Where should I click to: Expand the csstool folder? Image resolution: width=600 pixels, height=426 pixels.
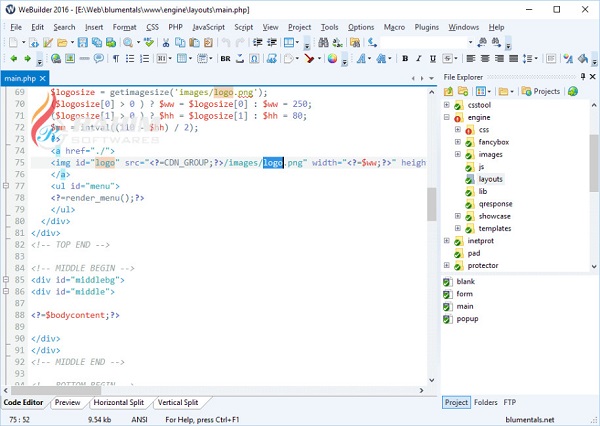point(446,104)
